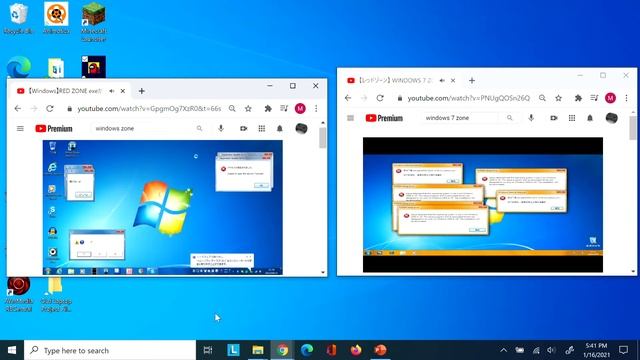
Task: Go back in right Chrome window
Action: 348,98
